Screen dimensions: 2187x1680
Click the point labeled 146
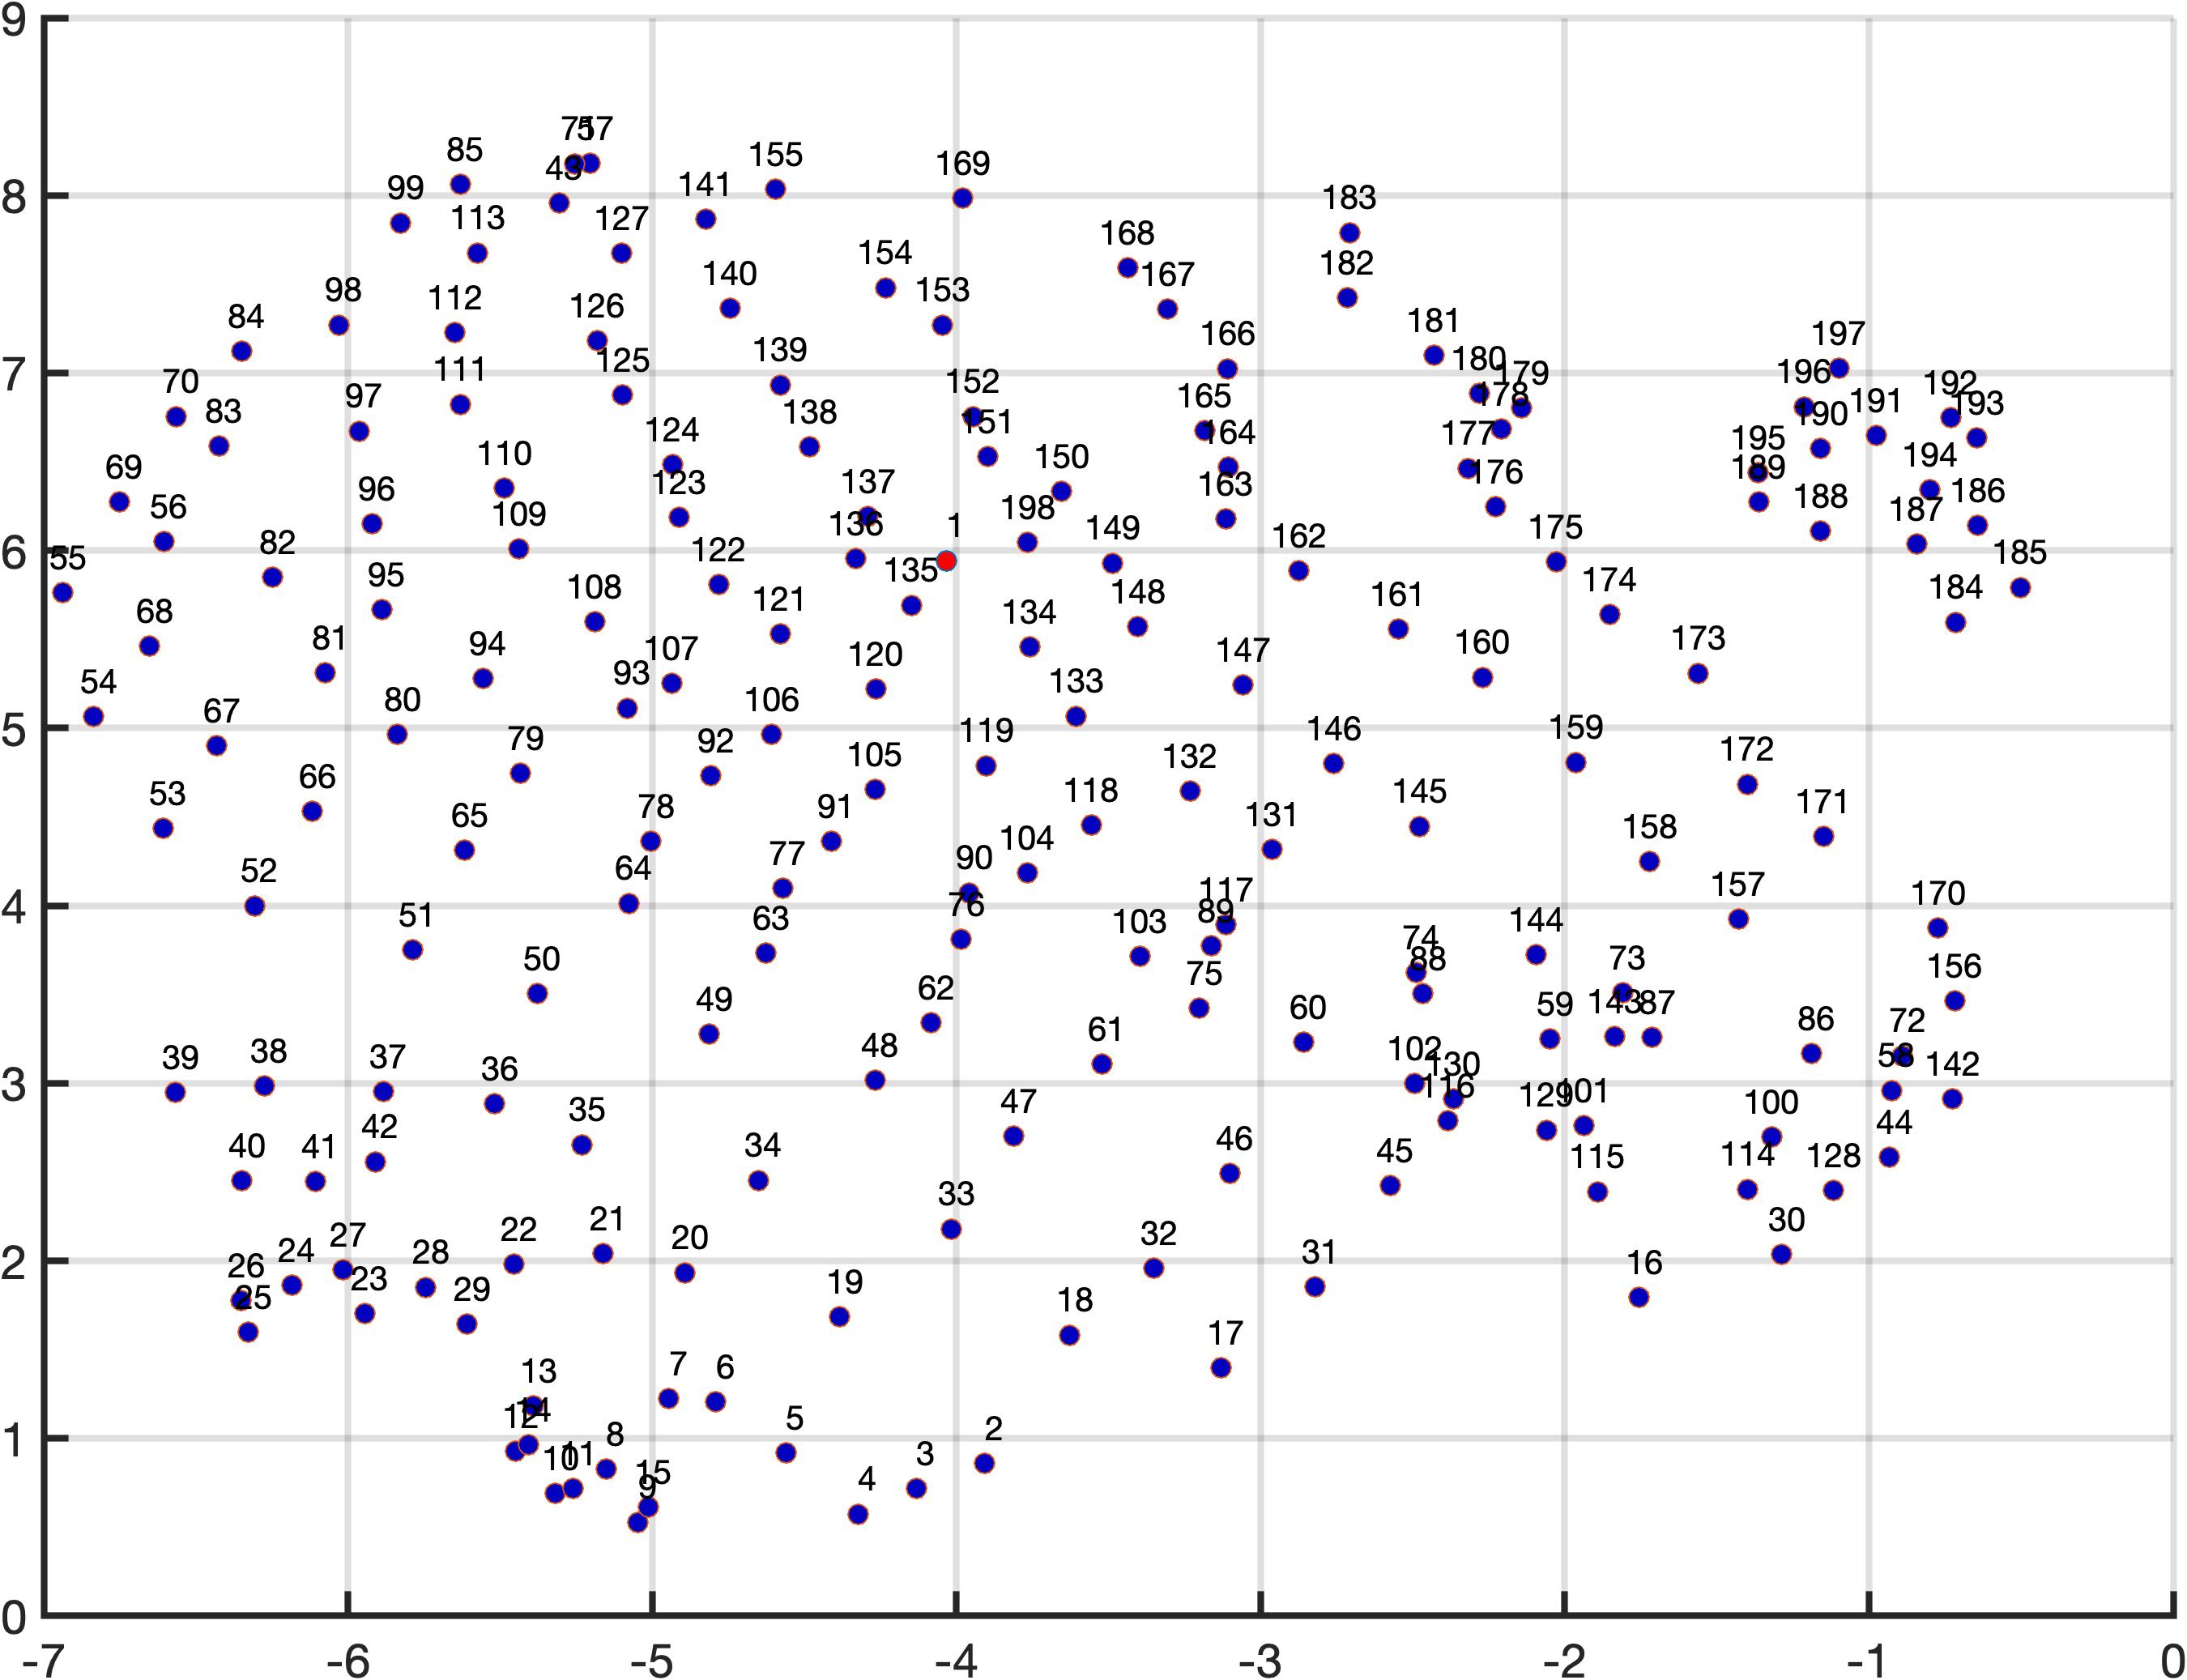click(1333, 764)
